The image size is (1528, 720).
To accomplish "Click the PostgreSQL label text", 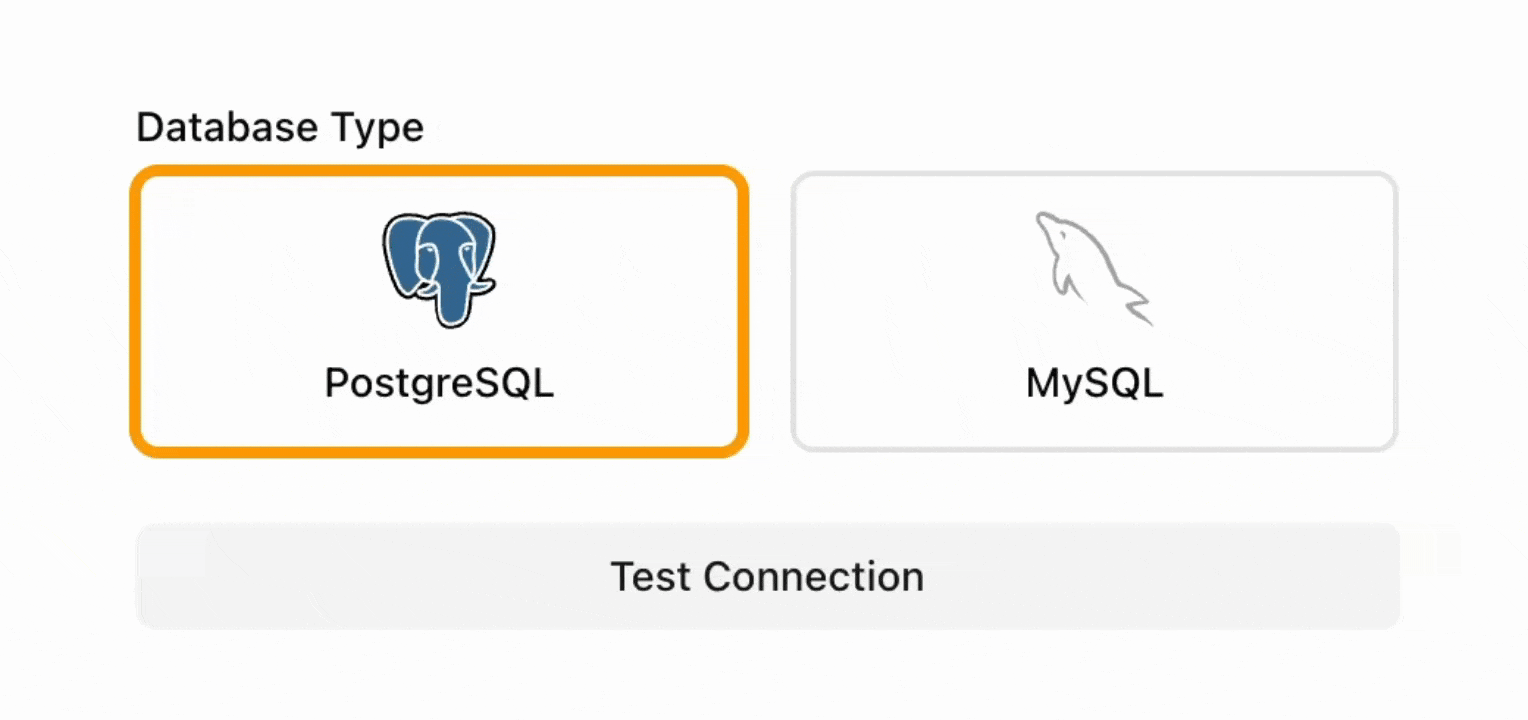I will [x=439, y=382].
